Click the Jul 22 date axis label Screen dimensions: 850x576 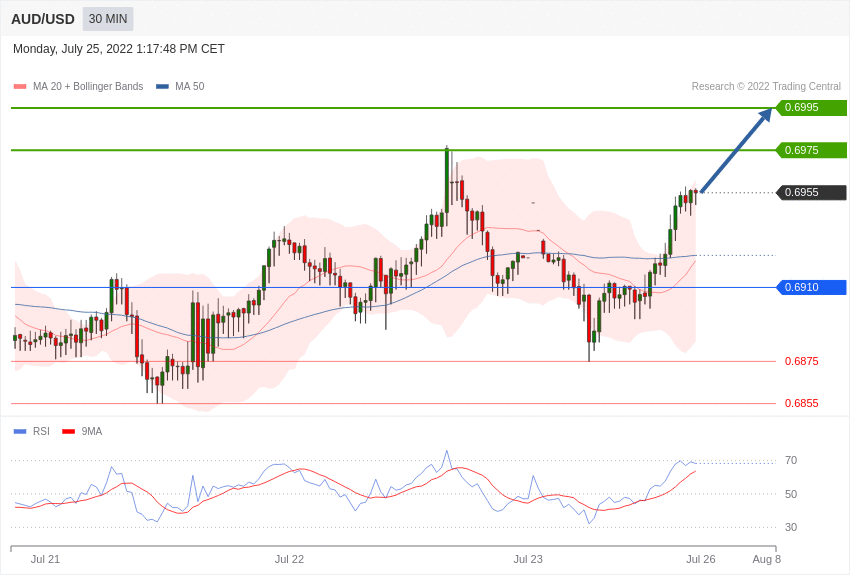[x=289, y=559]
